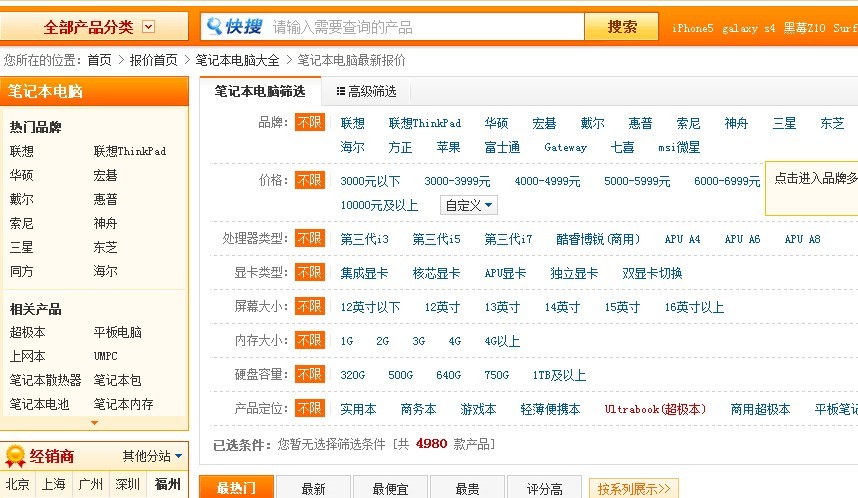Select 不限 toggle for 品牌 filter
This screenshot has width=858, height=498.
309,122
